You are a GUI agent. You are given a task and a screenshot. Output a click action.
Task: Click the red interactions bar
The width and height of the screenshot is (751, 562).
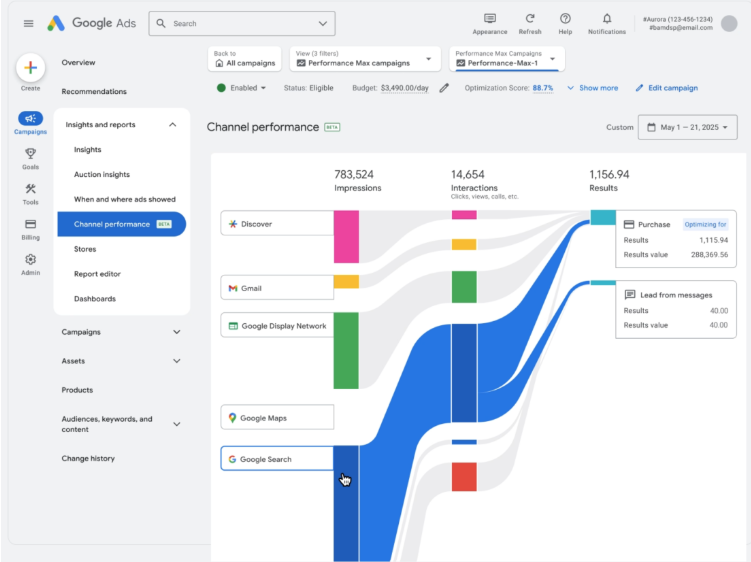(464, 477)
